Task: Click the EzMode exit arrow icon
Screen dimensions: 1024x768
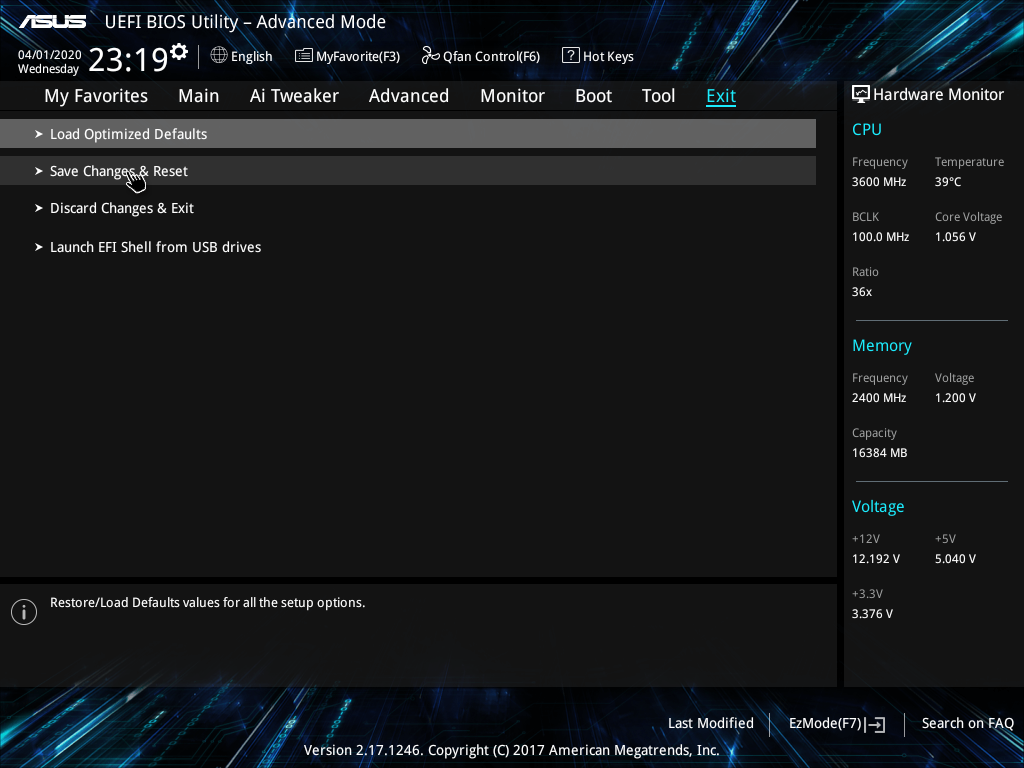Action: pos(876,724)
